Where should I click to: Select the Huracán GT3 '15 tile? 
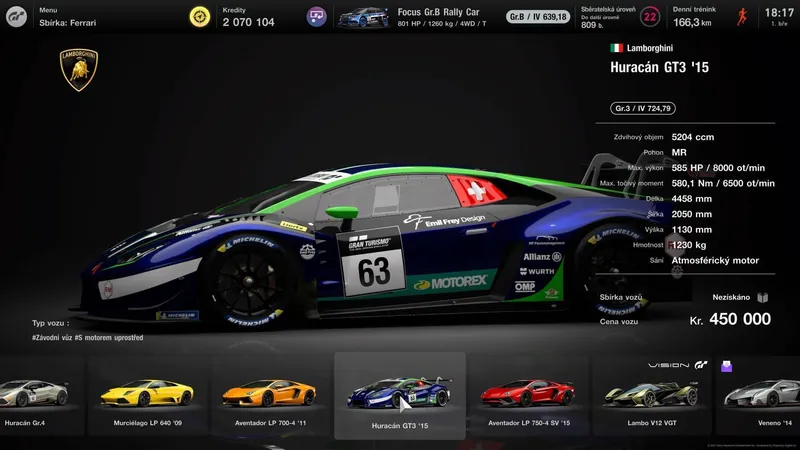pyautogui.click(x=400, y=396)
